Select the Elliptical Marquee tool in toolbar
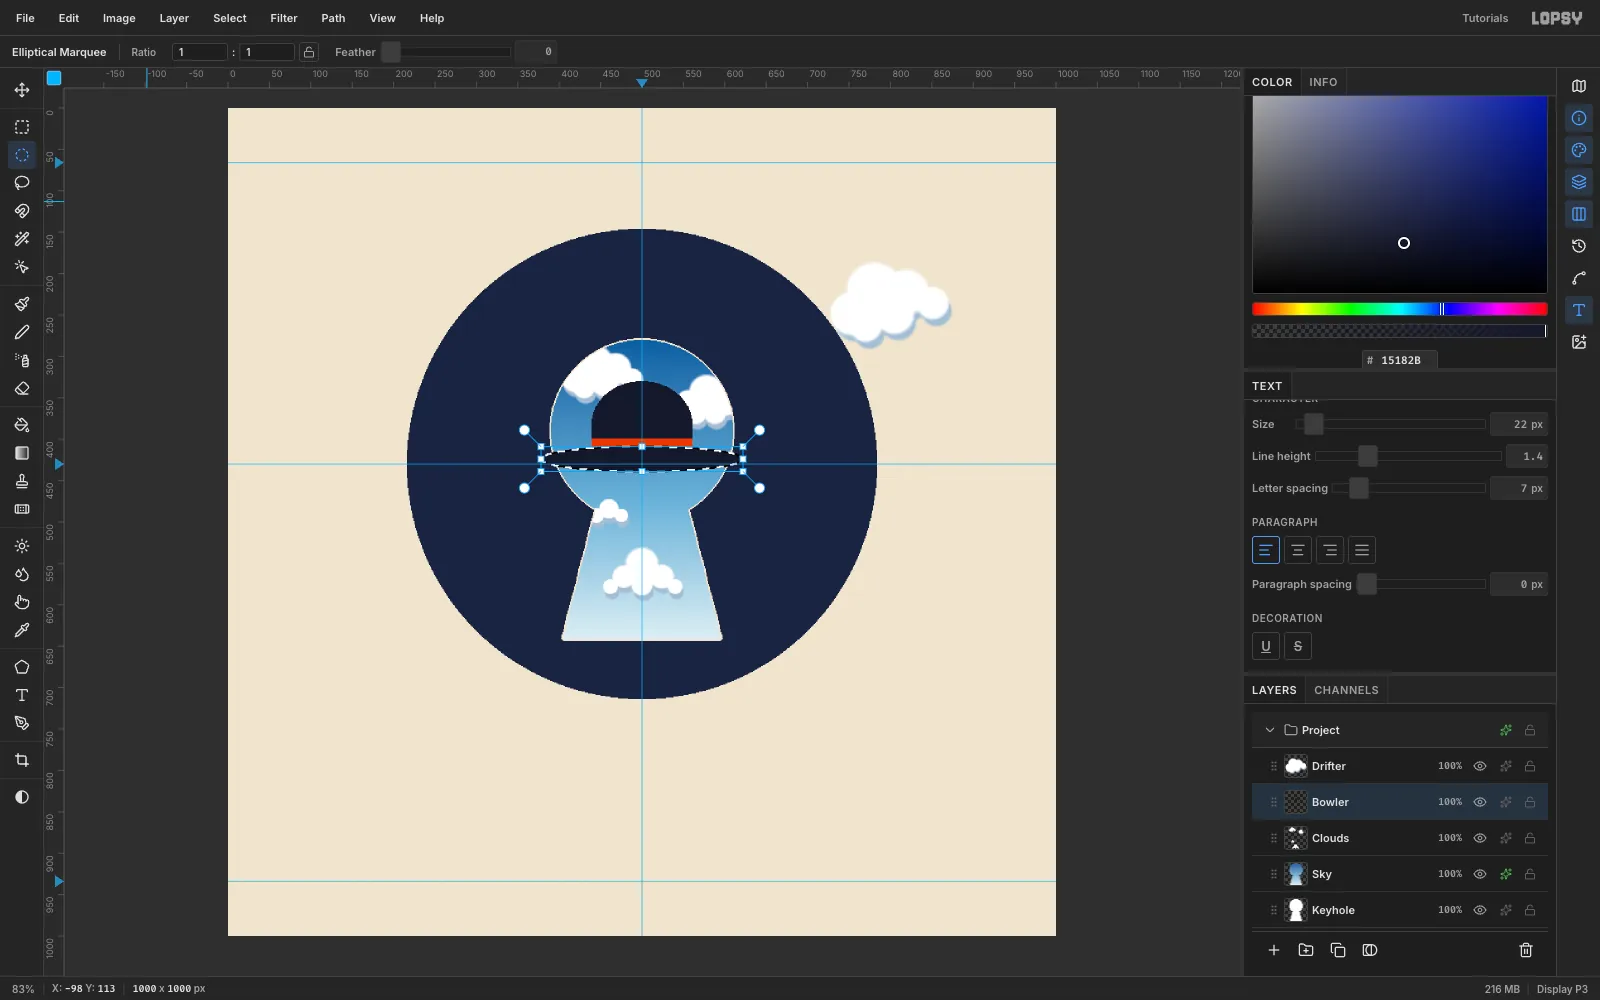1600x1000 pixels. [22, 155]
